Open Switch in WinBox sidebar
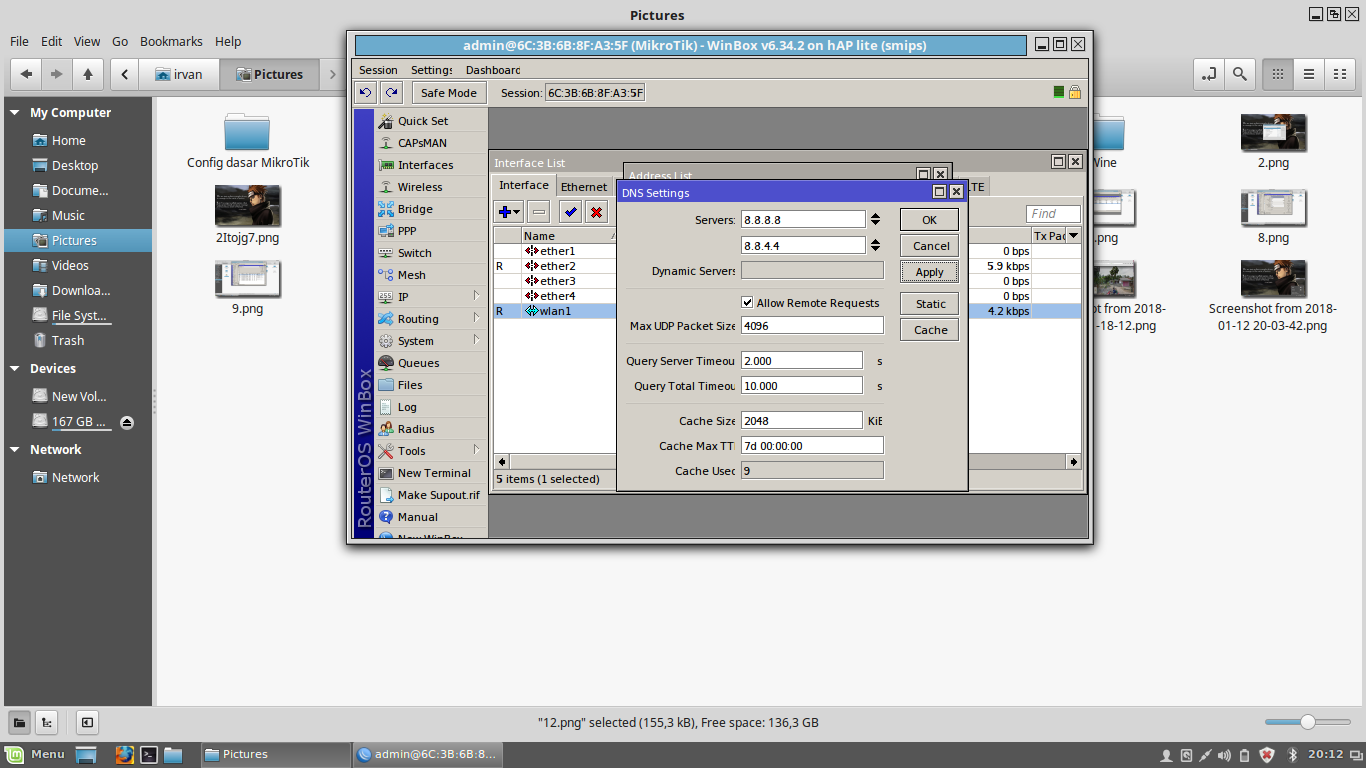This screenshot has height=768, width=1366. (x=414, y=253)
